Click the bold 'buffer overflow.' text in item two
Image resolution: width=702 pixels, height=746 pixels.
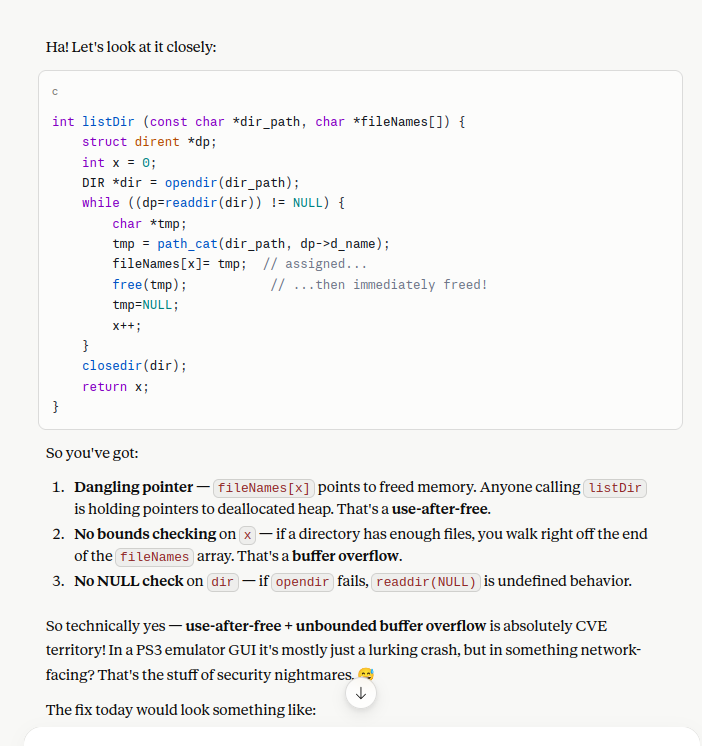(347, 556)
